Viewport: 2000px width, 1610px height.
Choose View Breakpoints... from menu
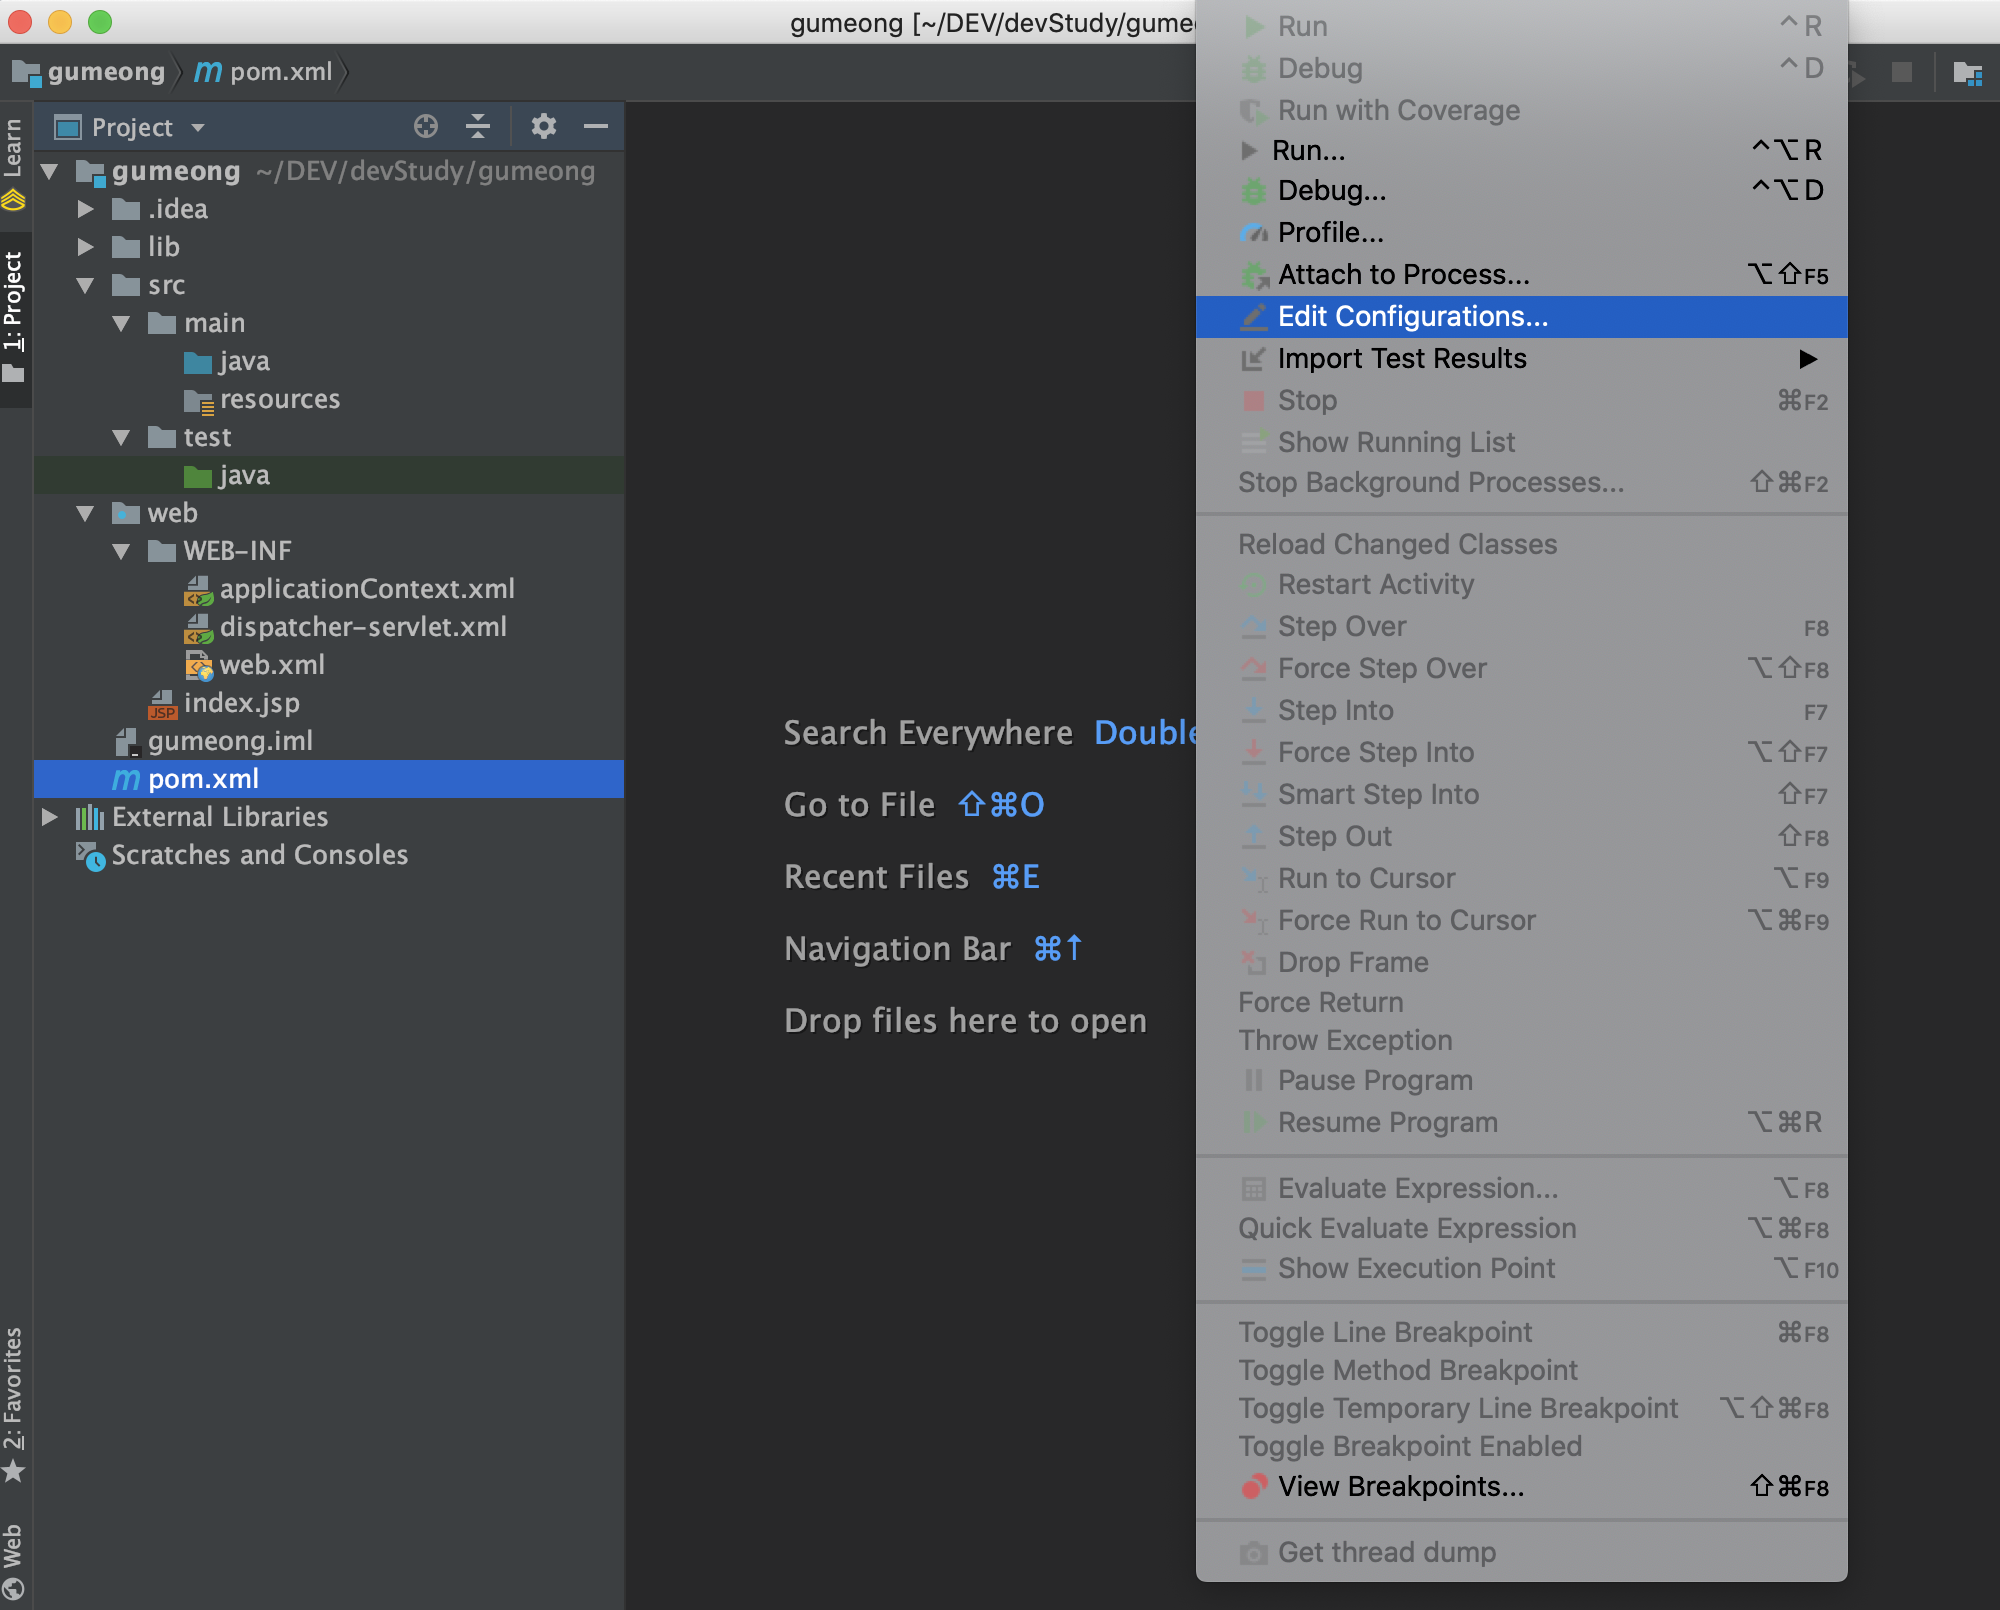(x=1400, y=1487)
